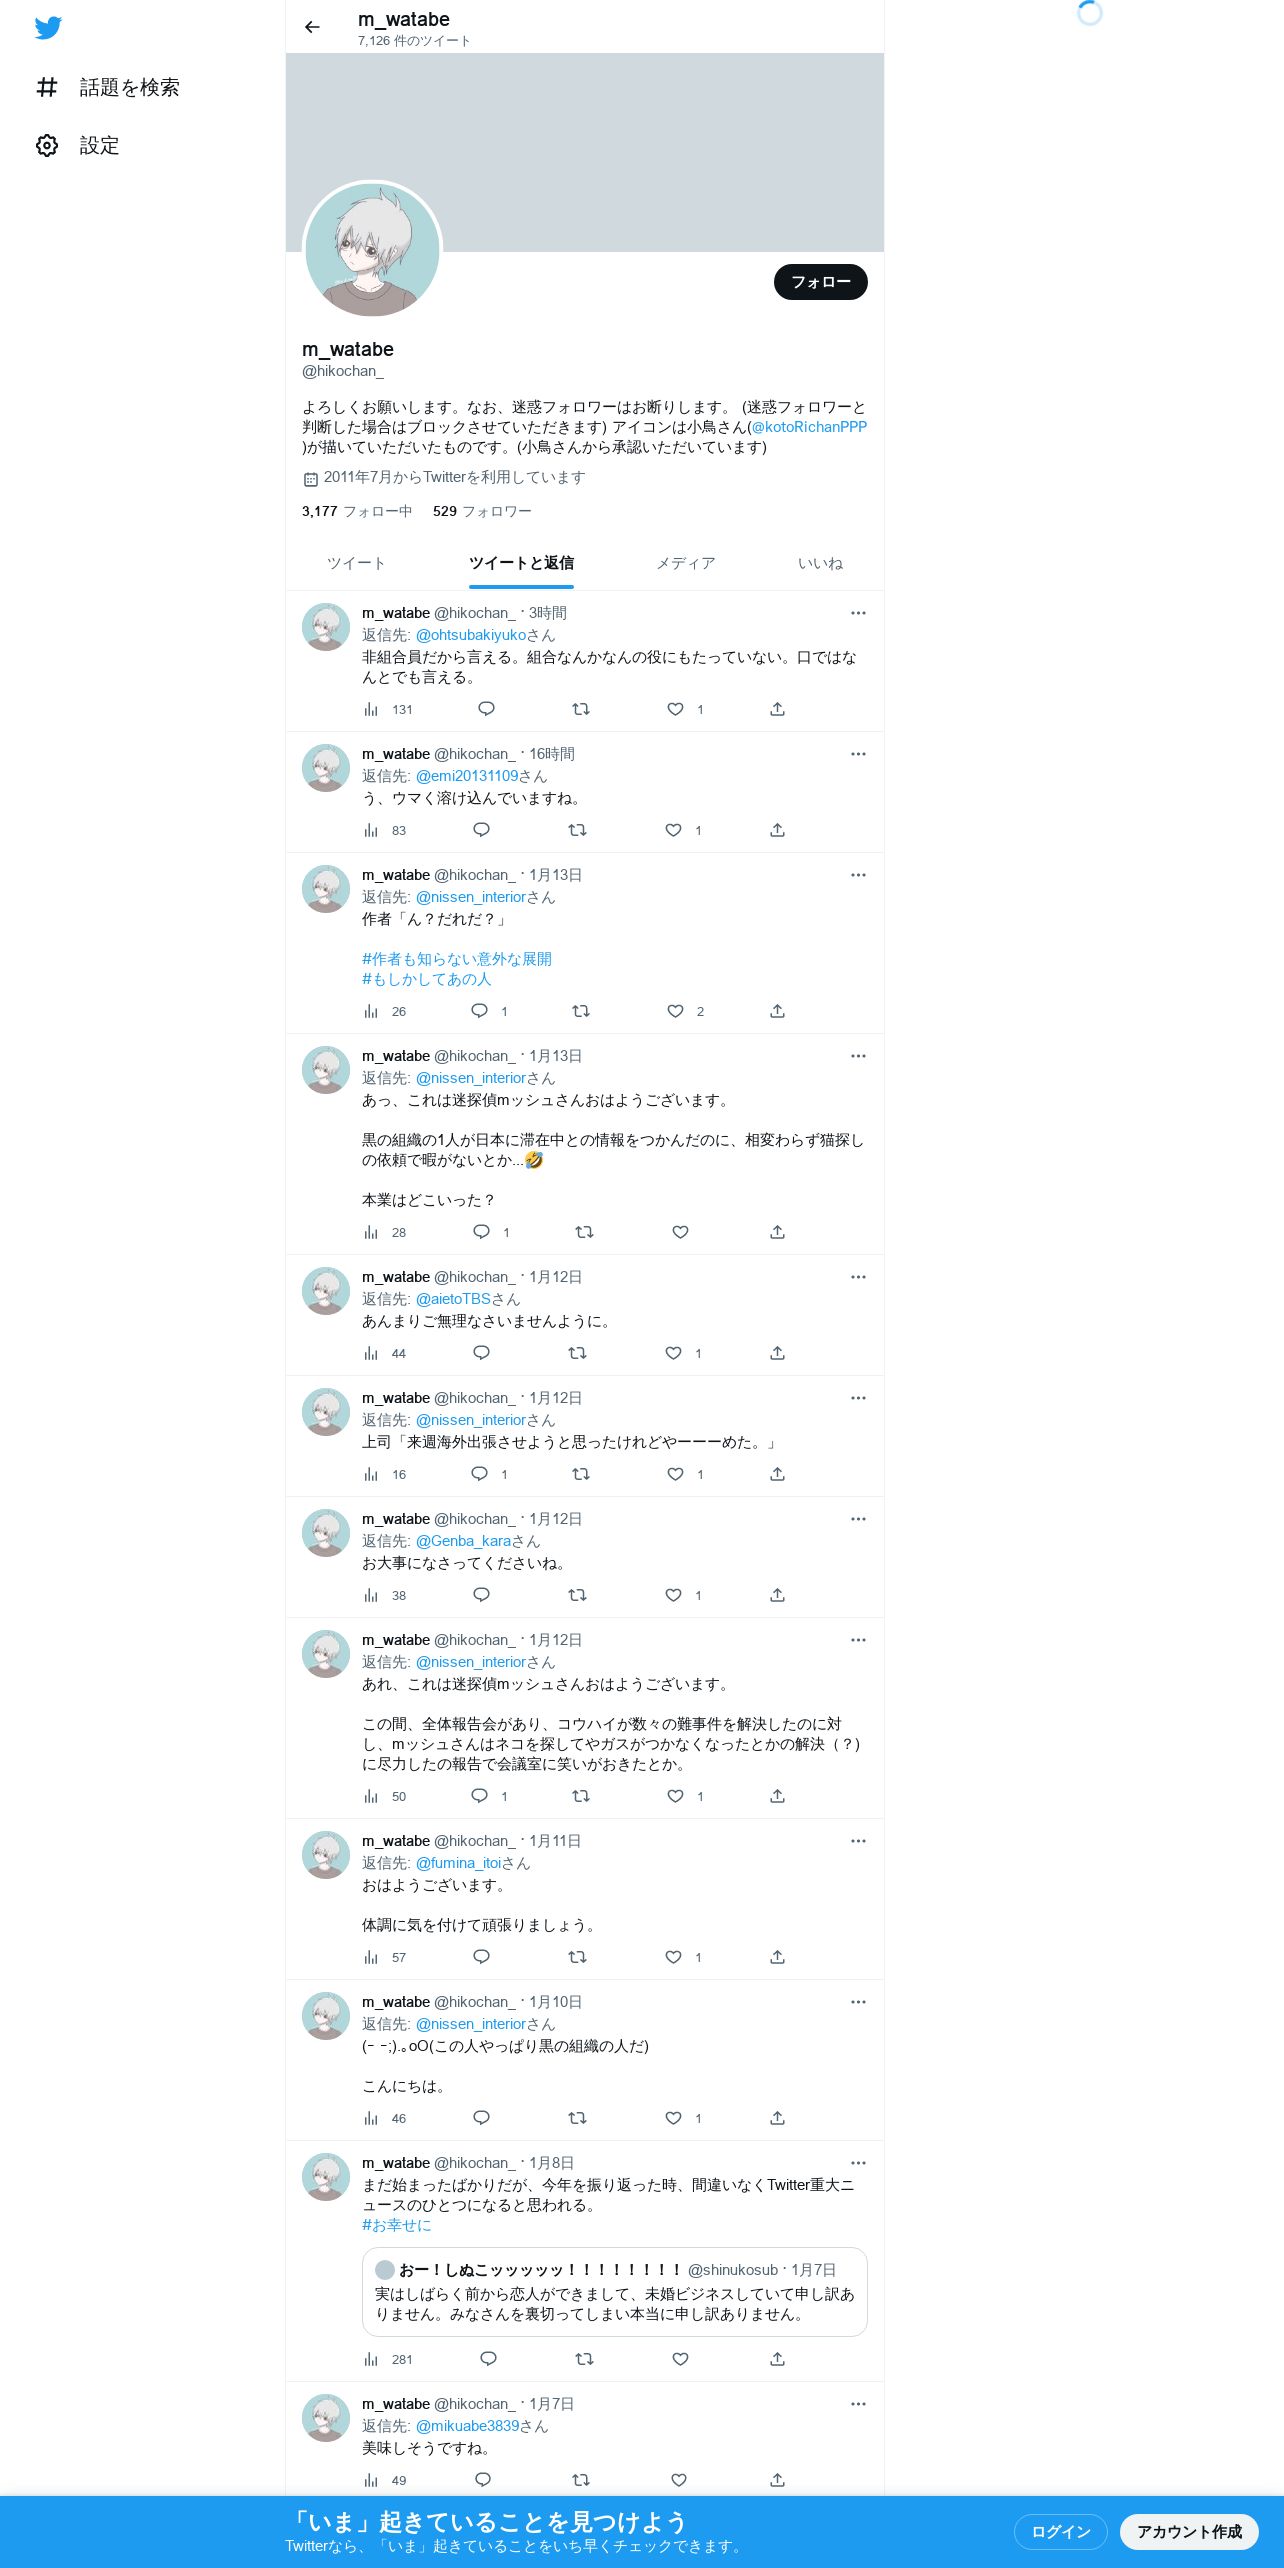Screen dimensions: 1284x2568
Task: Retweet the reply to @emi20131109
Action: coord(577,830)
